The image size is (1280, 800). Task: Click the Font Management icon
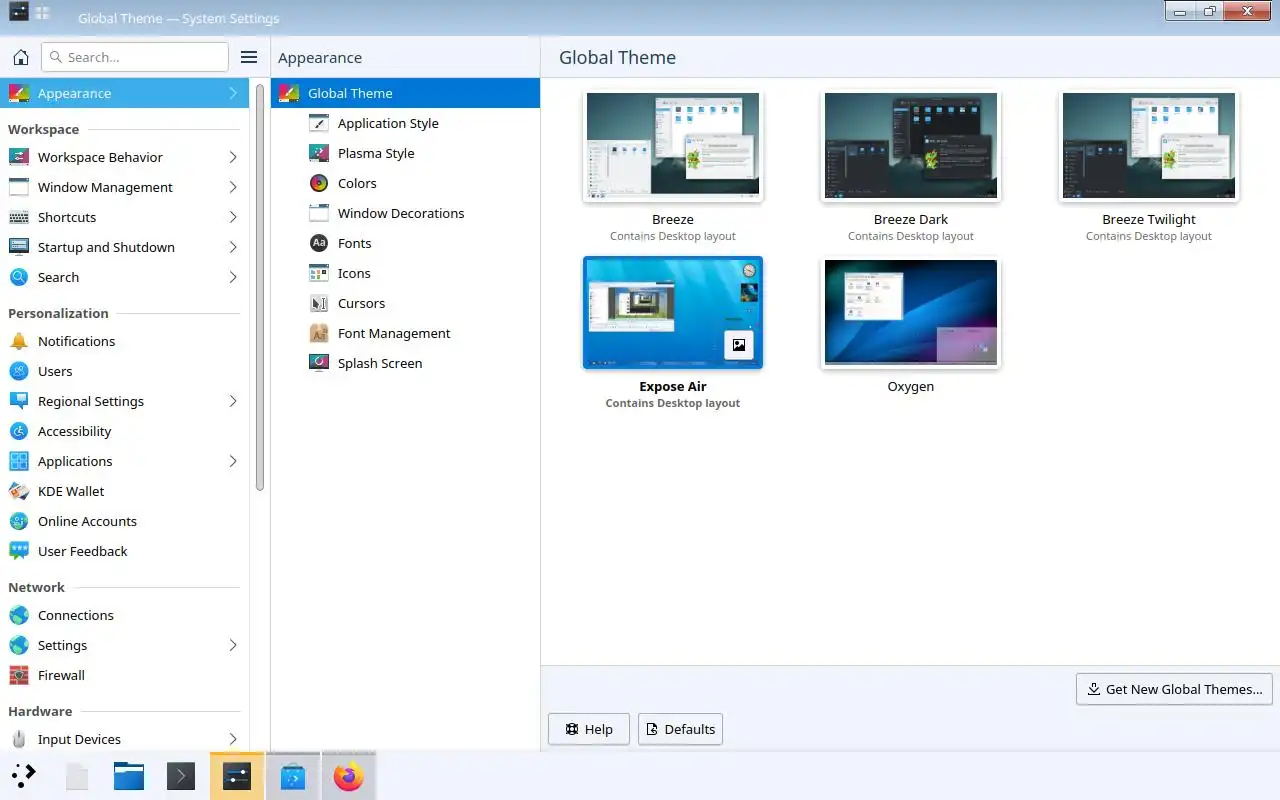pos(319,333)
